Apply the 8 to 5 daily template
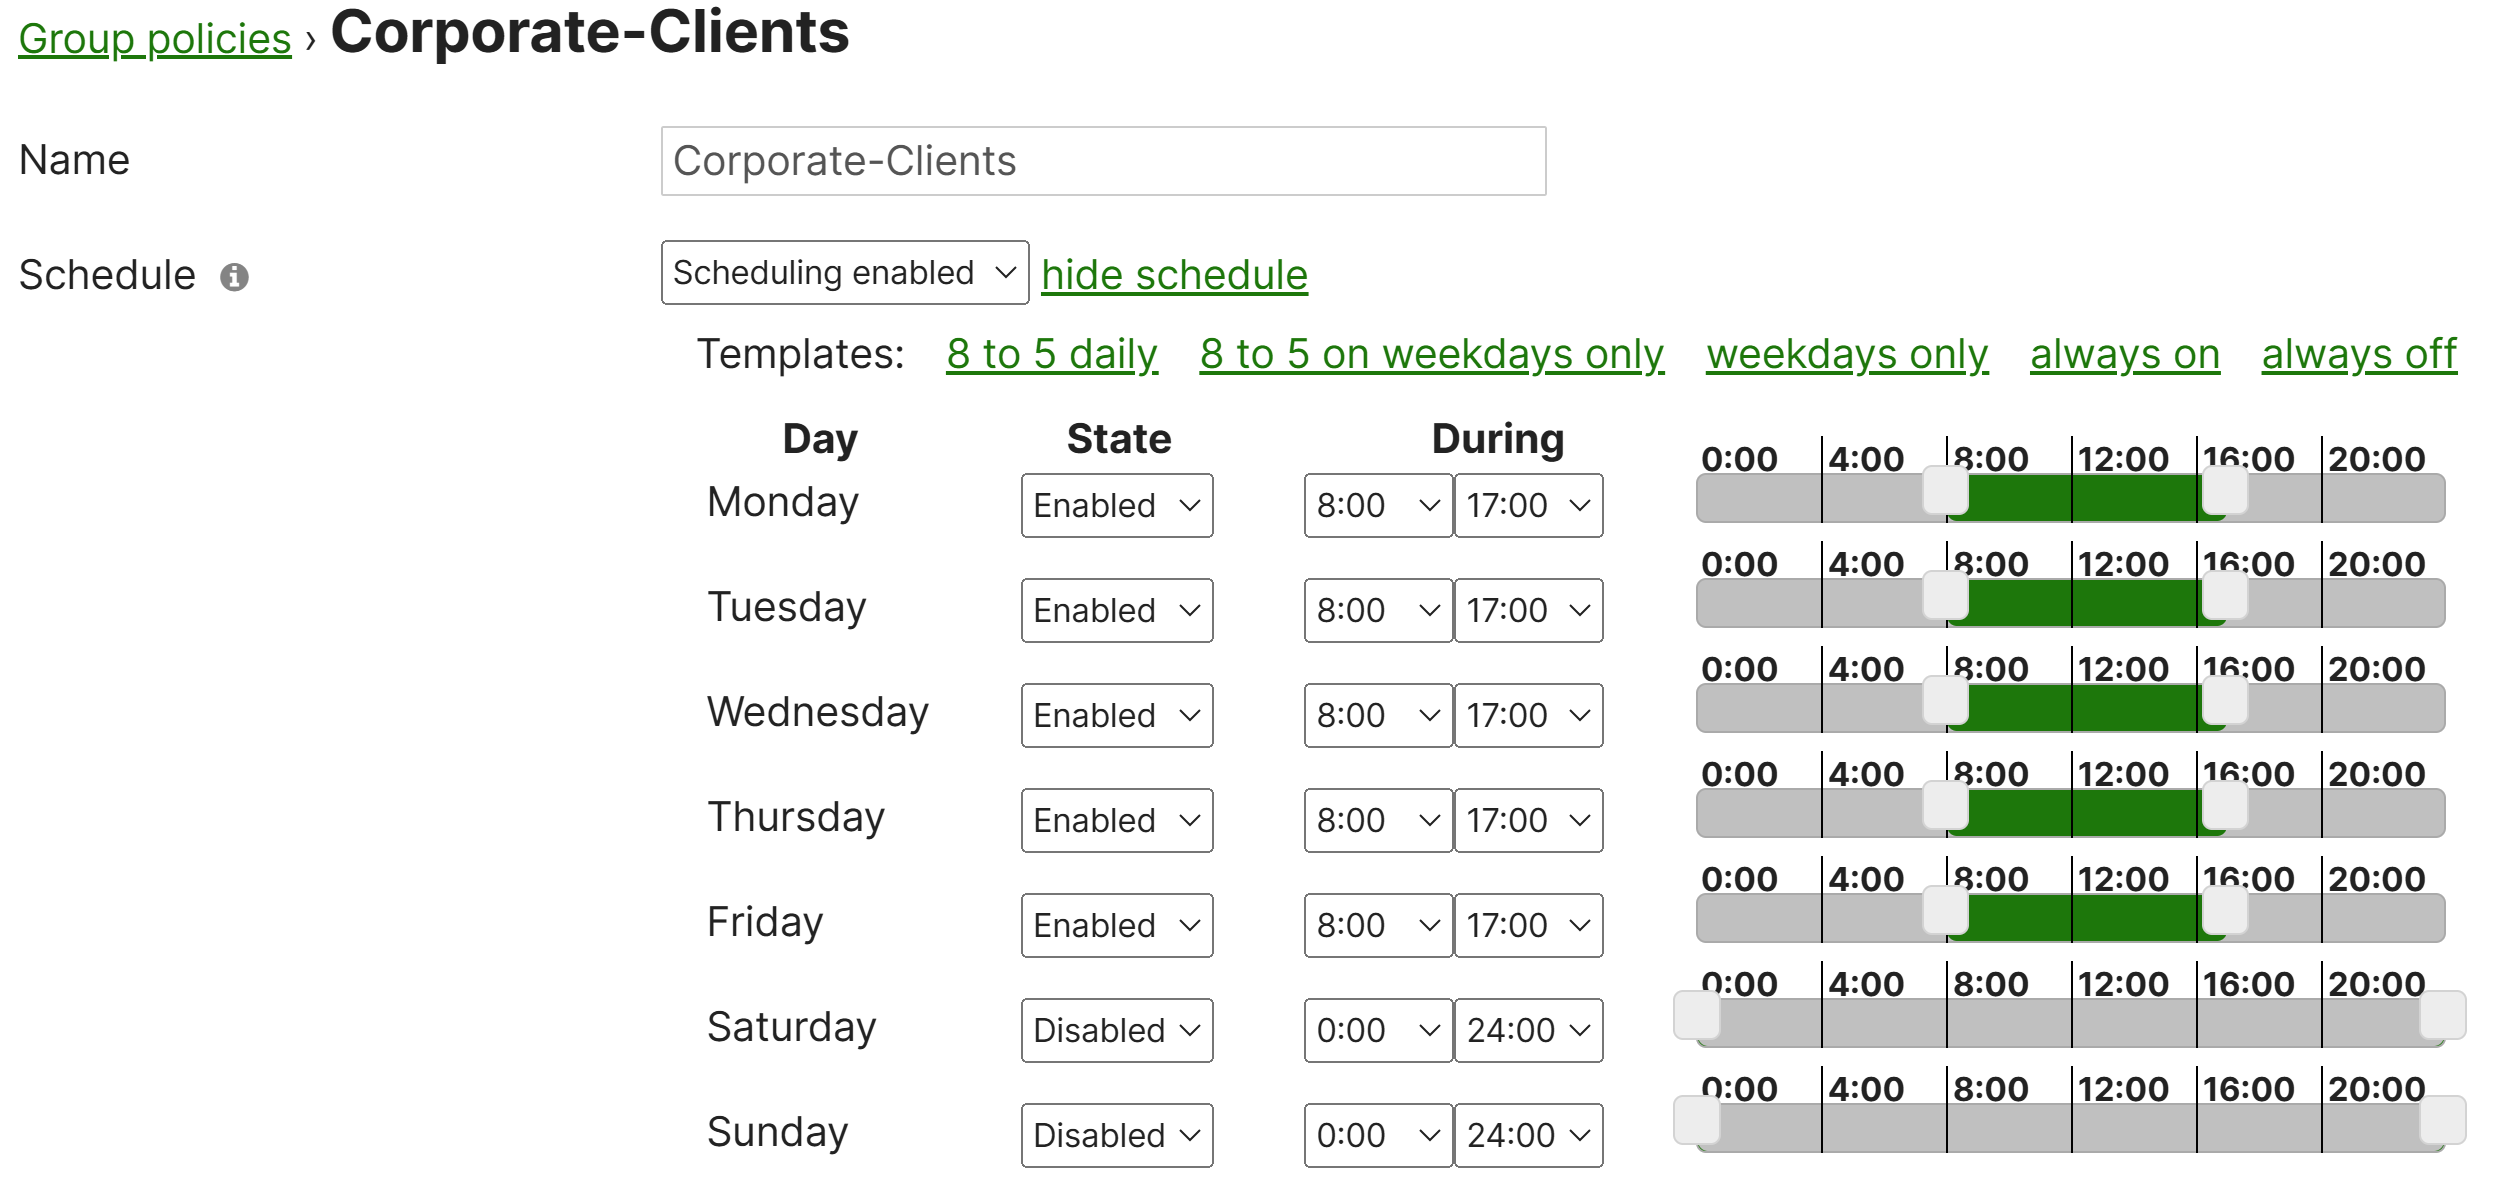The height and width of the screenshot is (1204, 2511). tap(1052, 354)
